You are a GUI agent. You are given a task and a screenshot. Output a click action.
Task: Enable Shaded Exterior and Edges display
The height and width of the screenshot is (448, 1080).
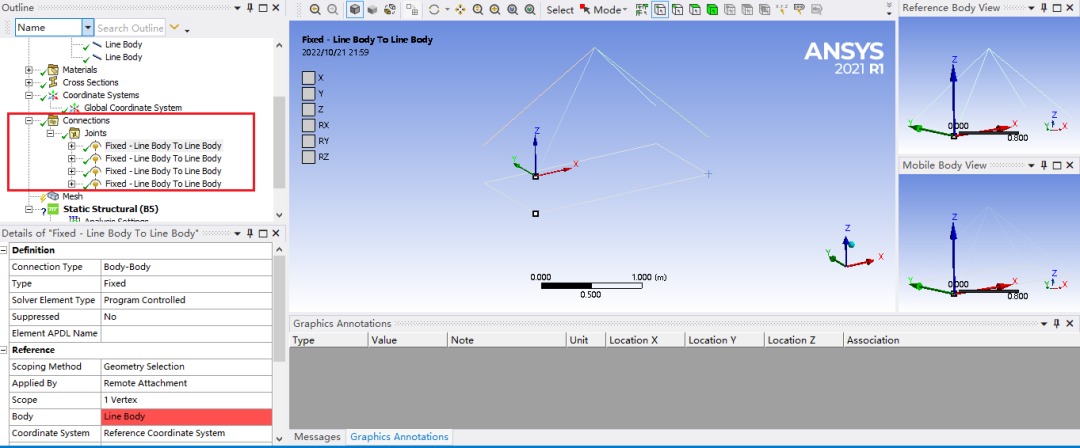[x=355, y=10]
